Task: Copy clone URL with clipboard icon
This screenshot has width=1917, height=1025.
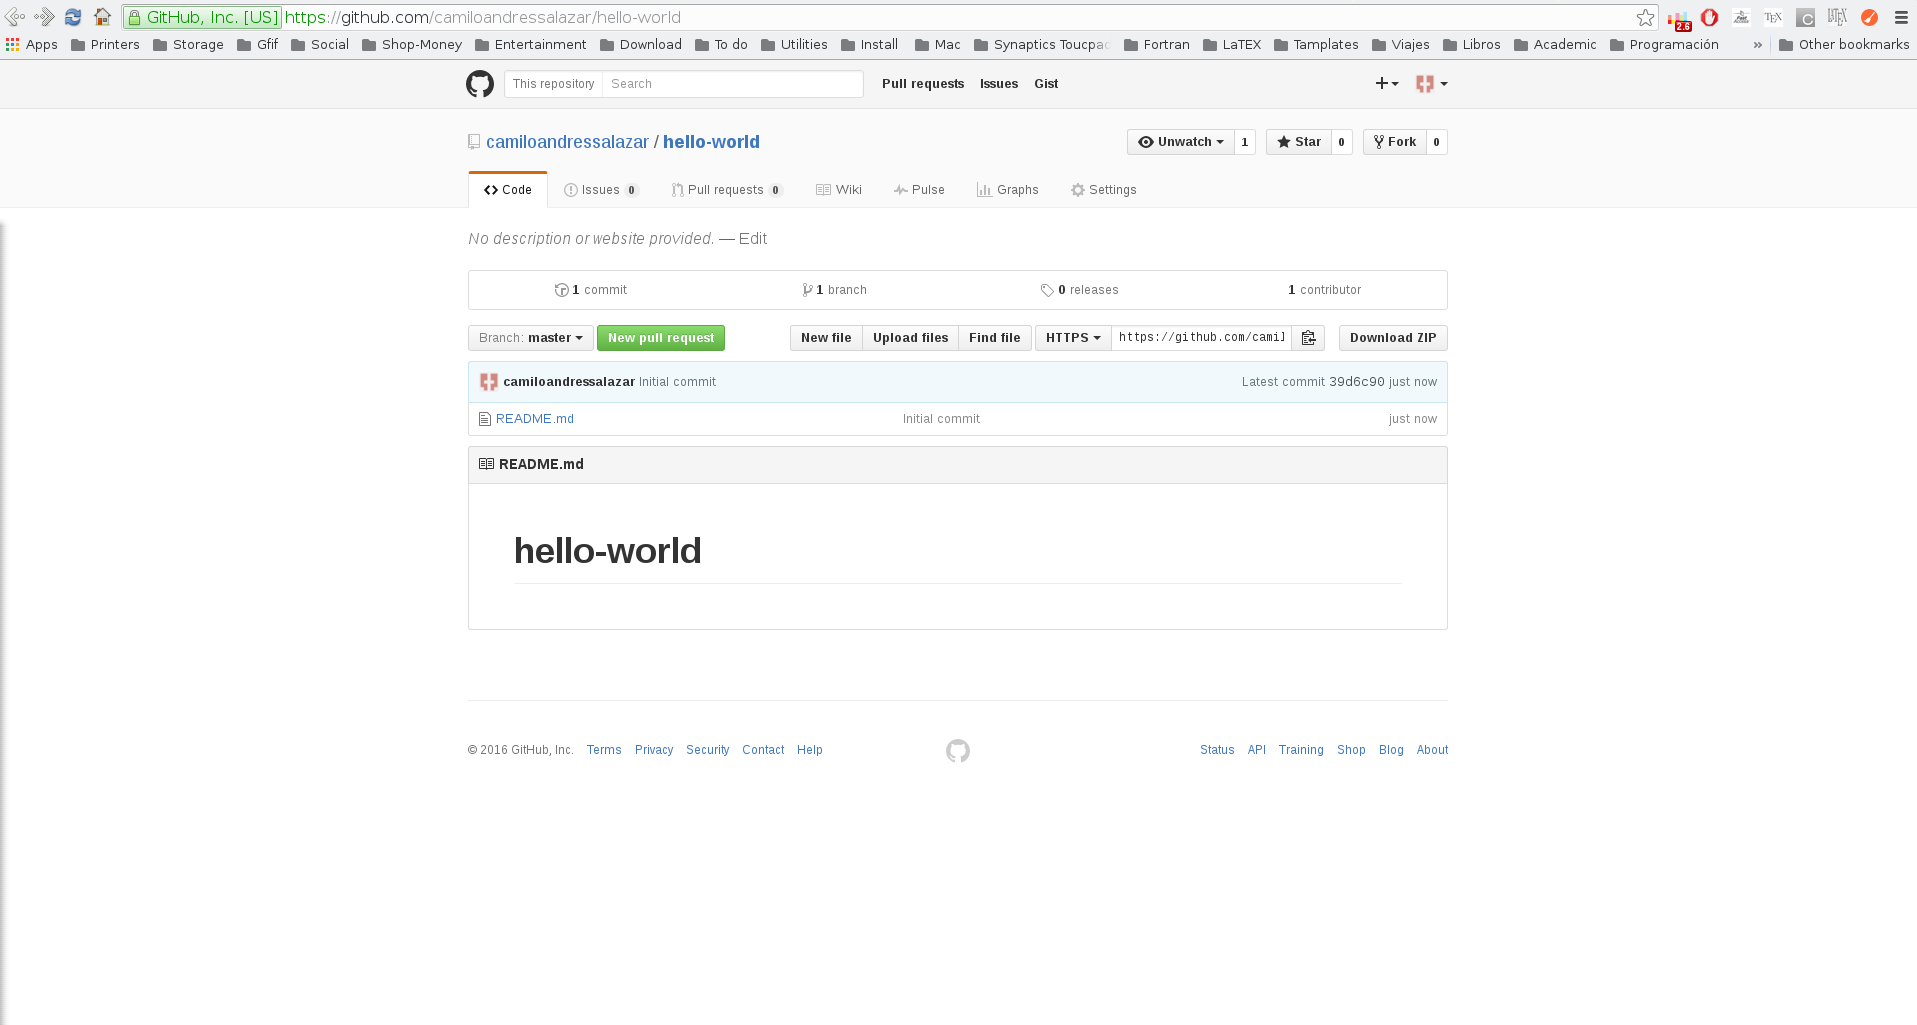Action: click(1308, 338)
